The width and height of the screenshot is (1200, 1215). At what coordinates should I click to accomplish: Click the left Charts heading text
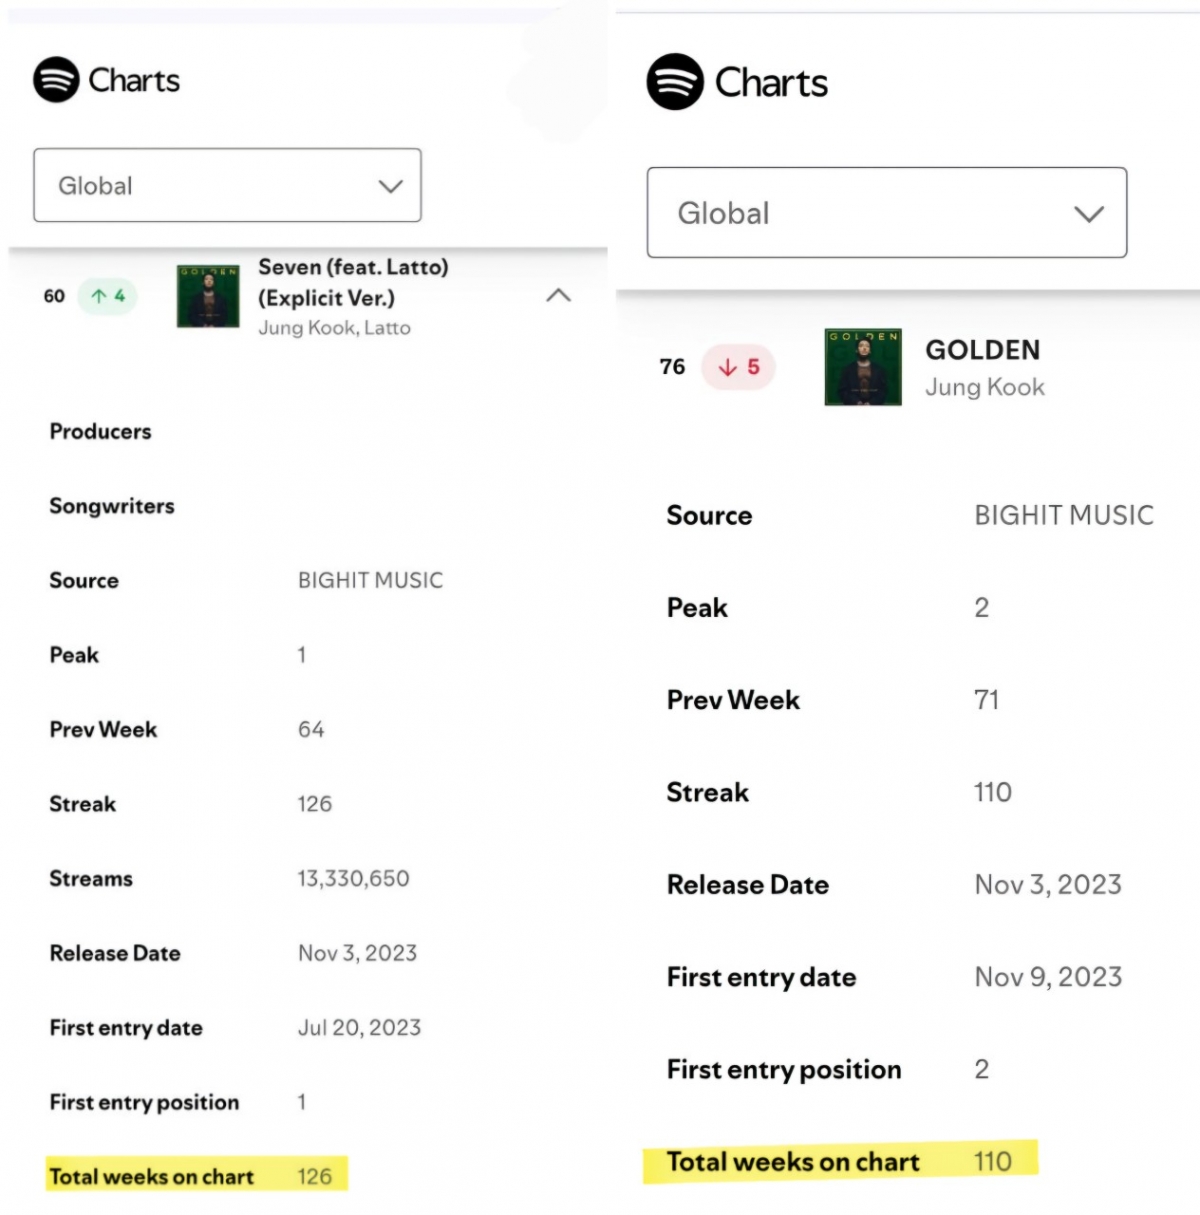click(134, 80)
